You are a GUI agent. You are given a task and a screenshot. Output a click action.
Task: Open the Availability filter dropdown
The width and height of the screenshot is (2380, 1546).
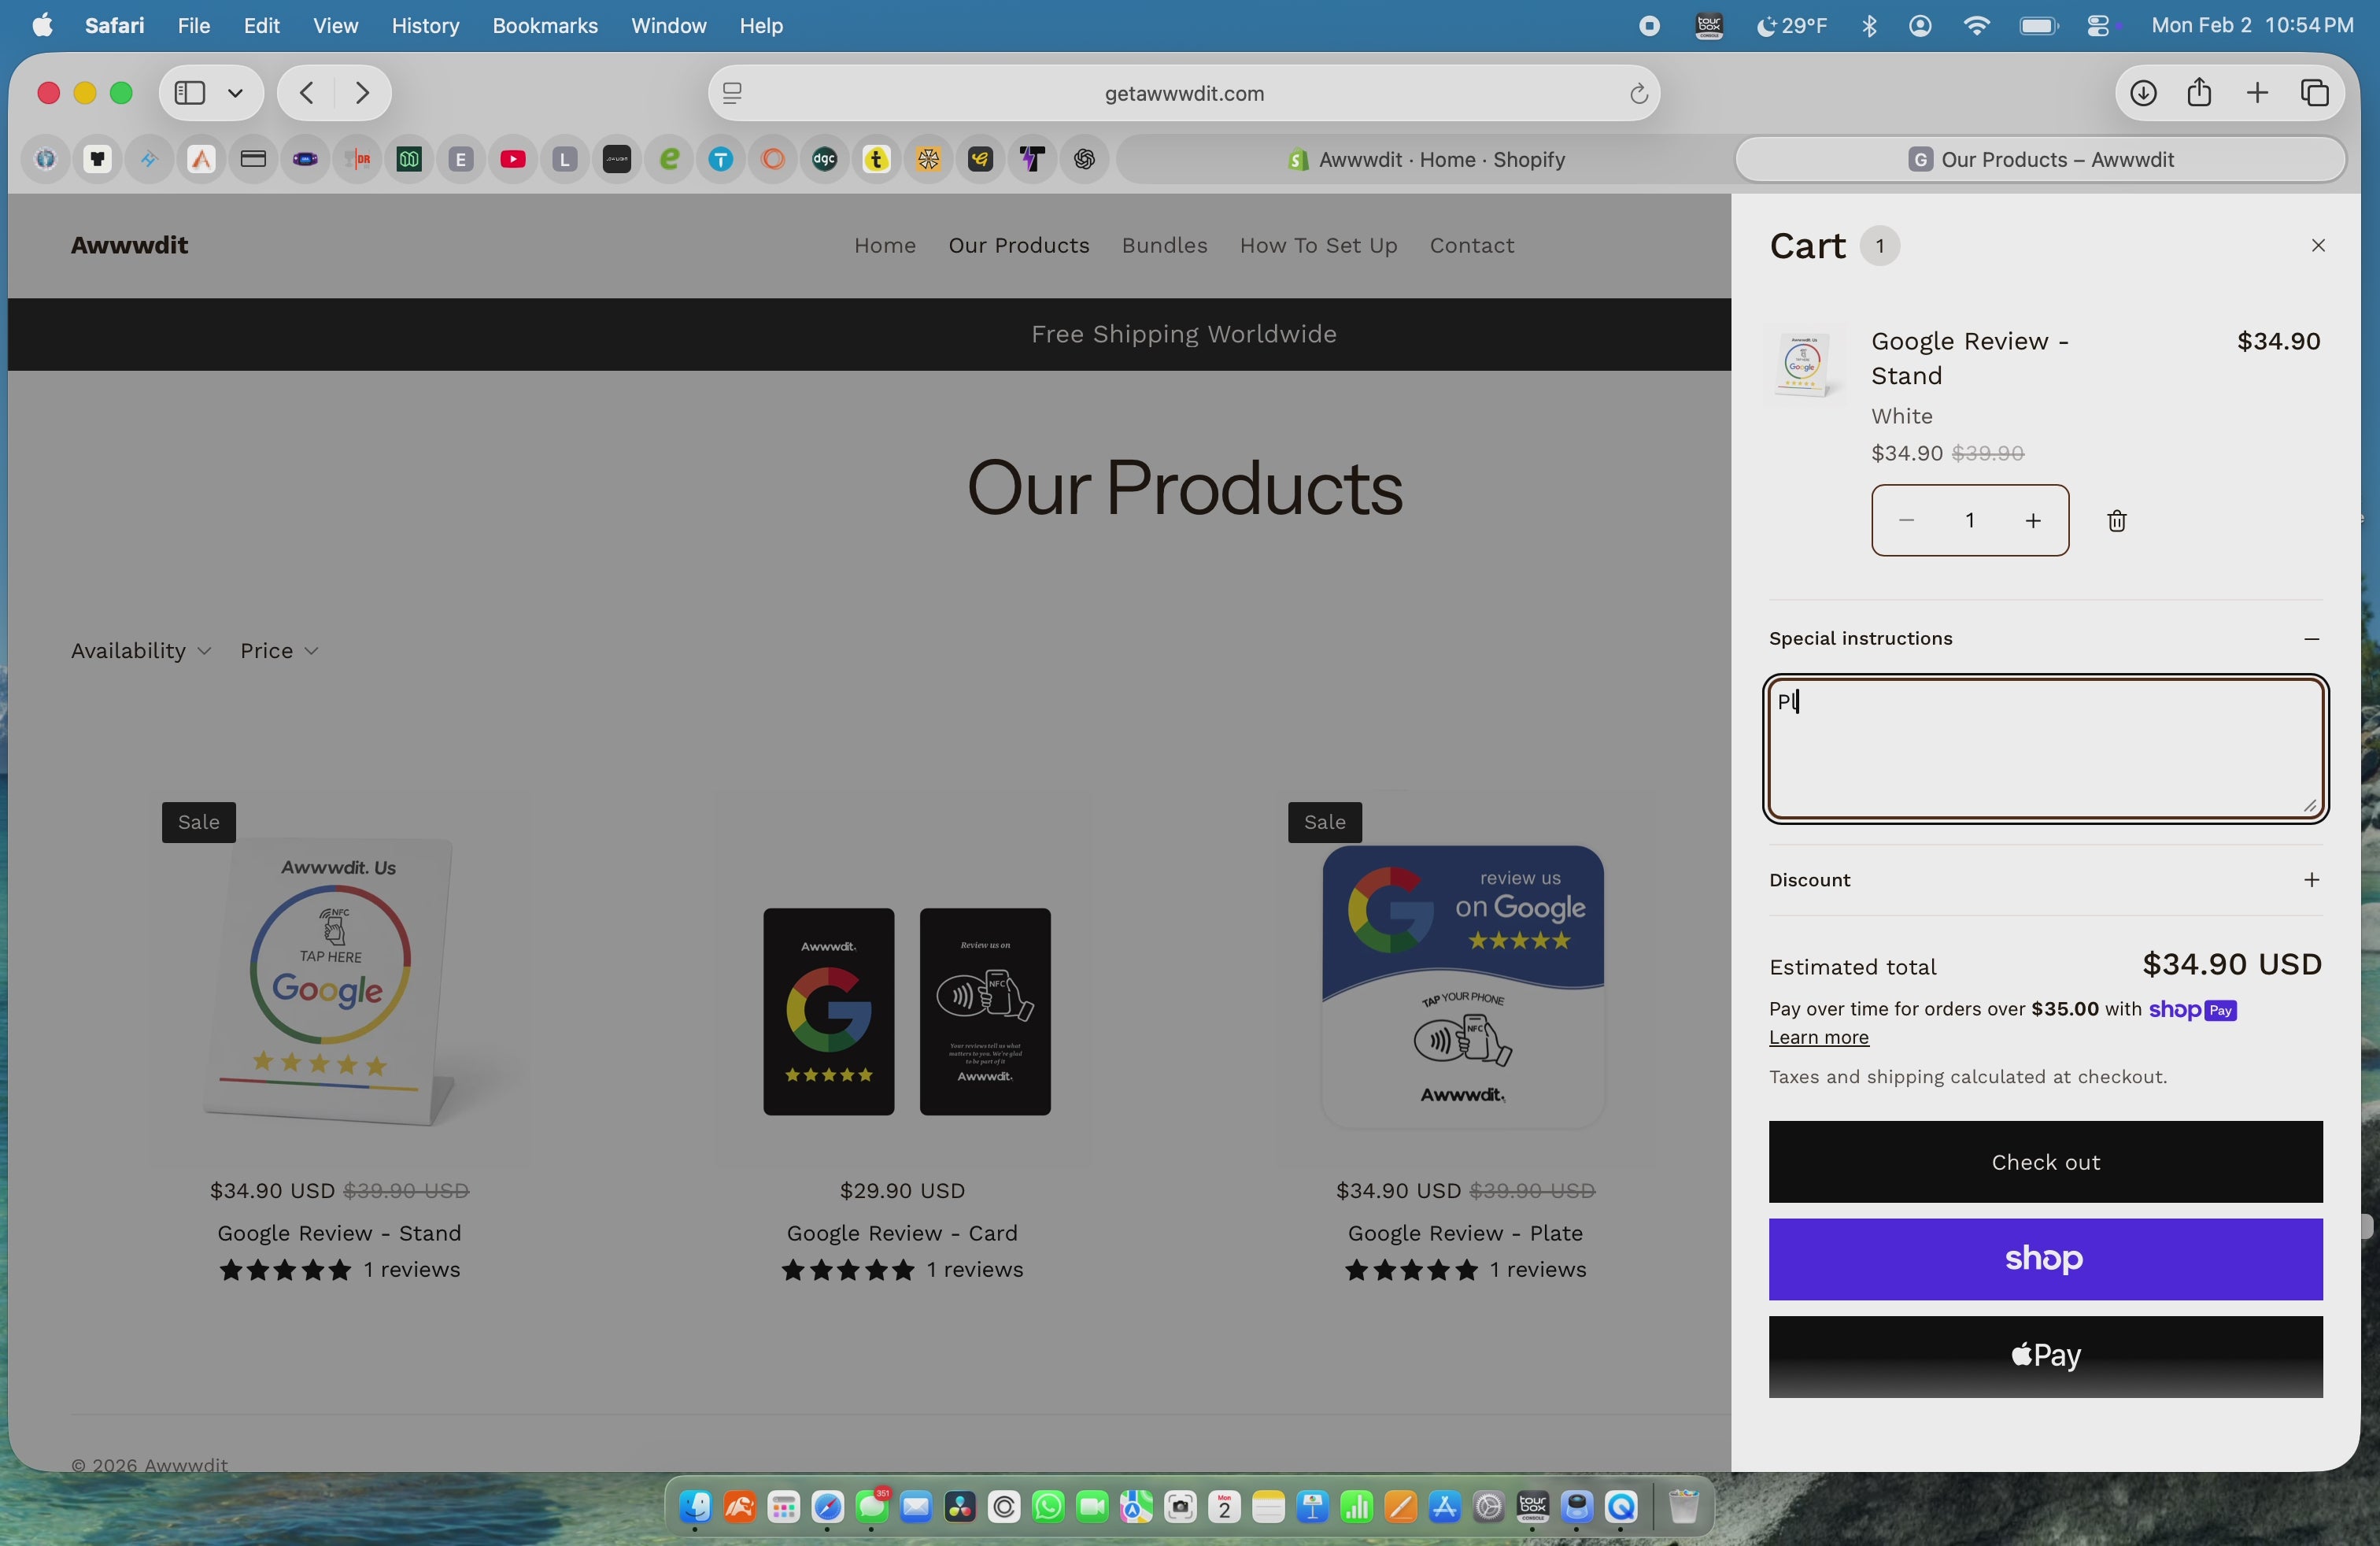pyautogui.click(x=140, y=651)
